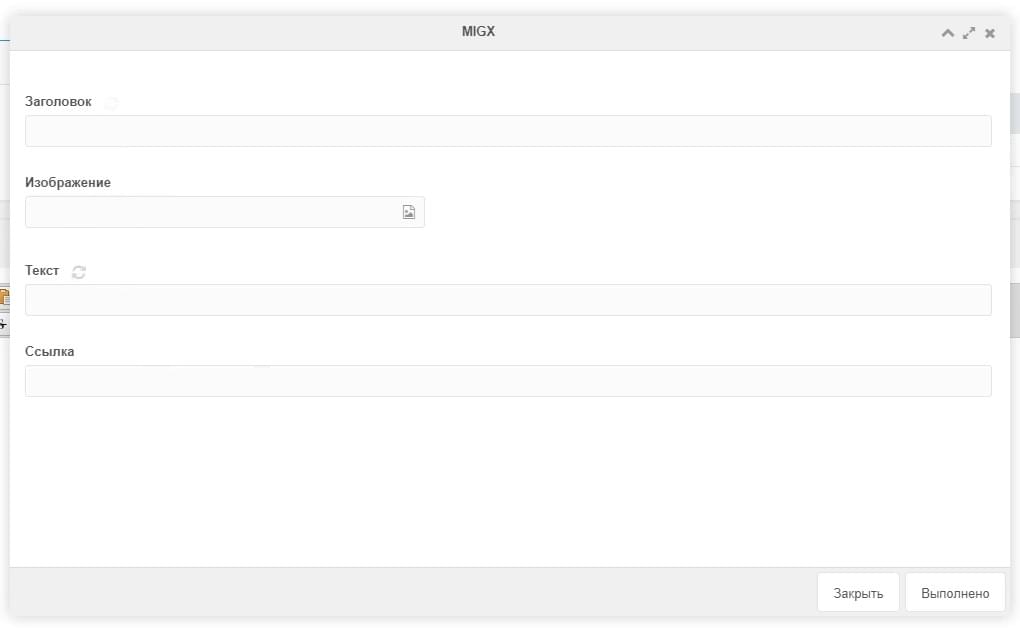Click the Выполнено button
The width and height of the screenshot is (1020, 633).
[955, 593]
